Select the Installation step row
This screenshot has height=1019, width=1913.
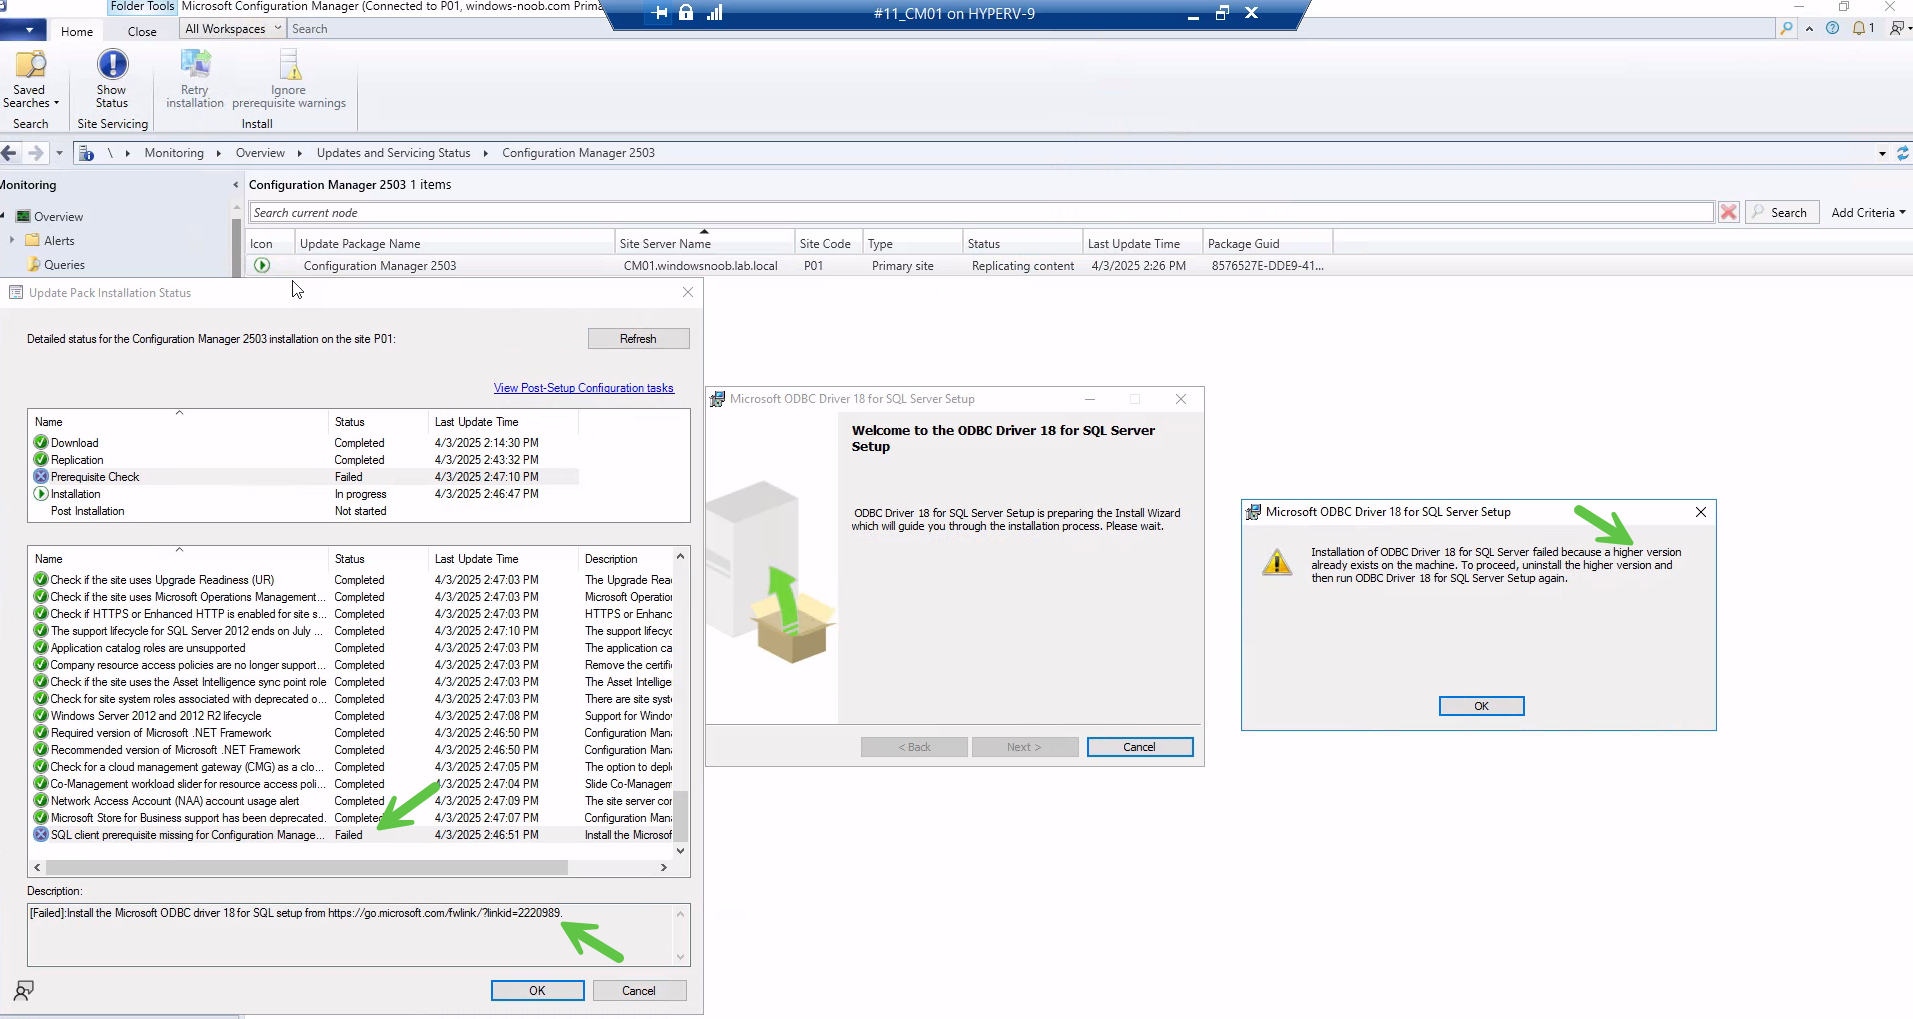[x=305, y=494]
